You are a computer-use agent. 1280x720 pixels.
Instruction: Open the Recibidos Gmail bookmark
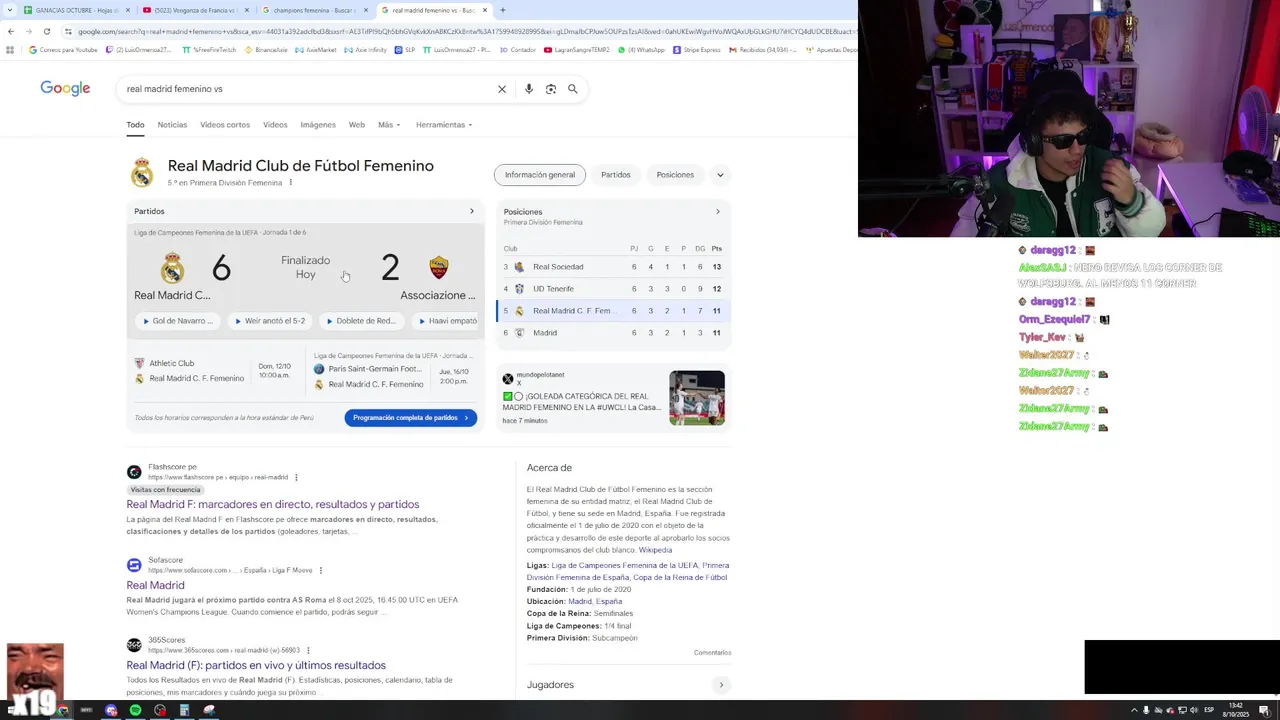coord(762,50)
